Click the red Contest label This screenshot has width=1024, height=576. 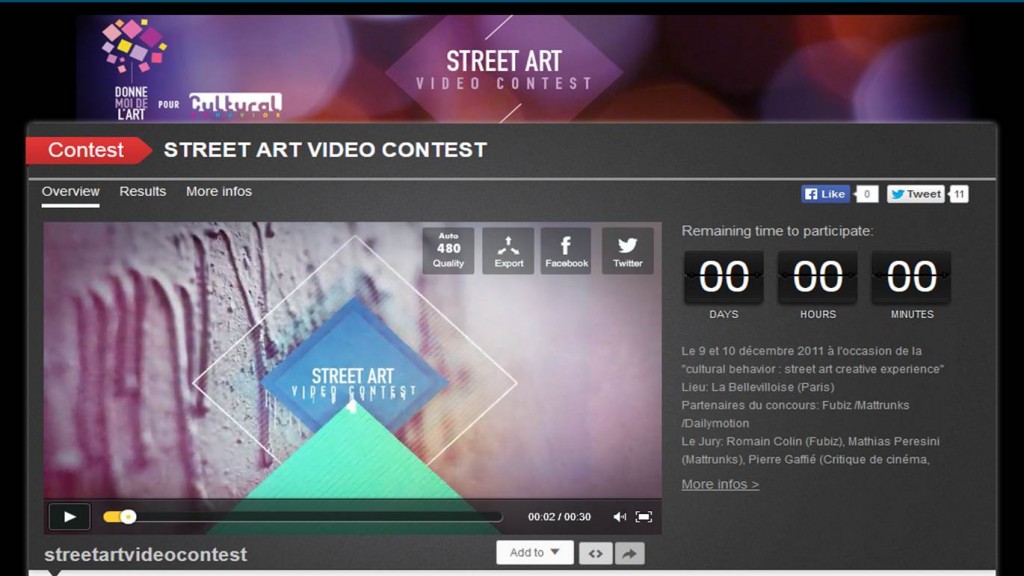(x=87, y=150)
